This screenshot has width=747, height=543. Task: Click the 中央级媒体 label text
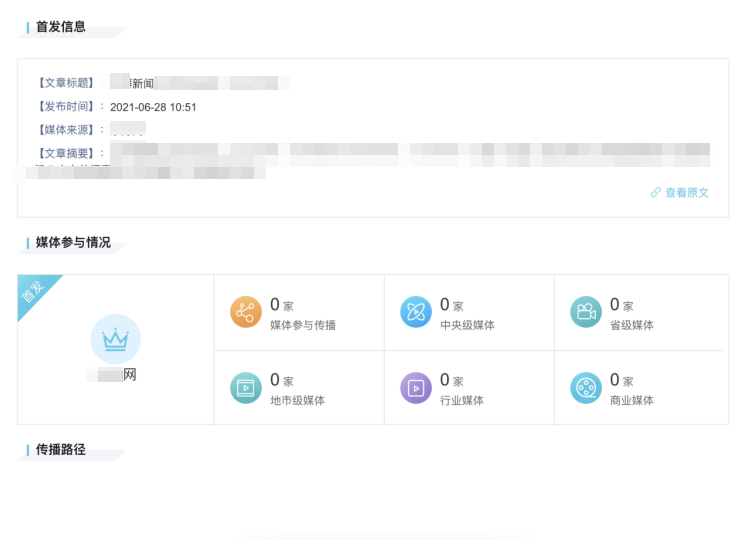point(467,325)
